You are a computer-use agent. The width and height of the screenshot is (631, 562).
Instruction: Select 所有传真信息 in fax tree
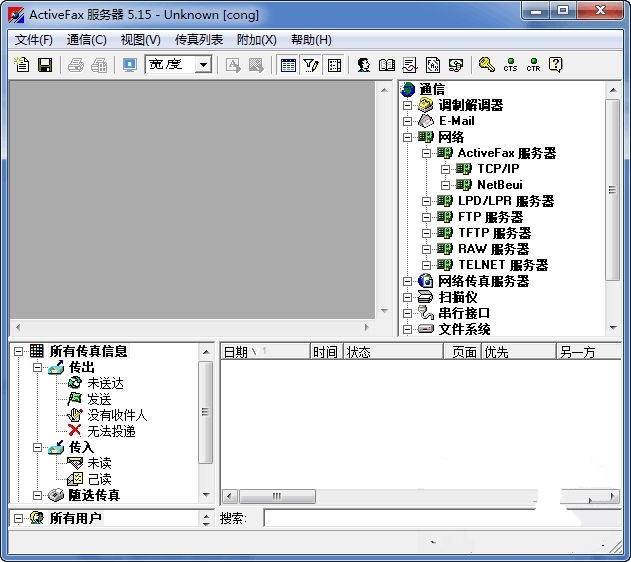89,351
